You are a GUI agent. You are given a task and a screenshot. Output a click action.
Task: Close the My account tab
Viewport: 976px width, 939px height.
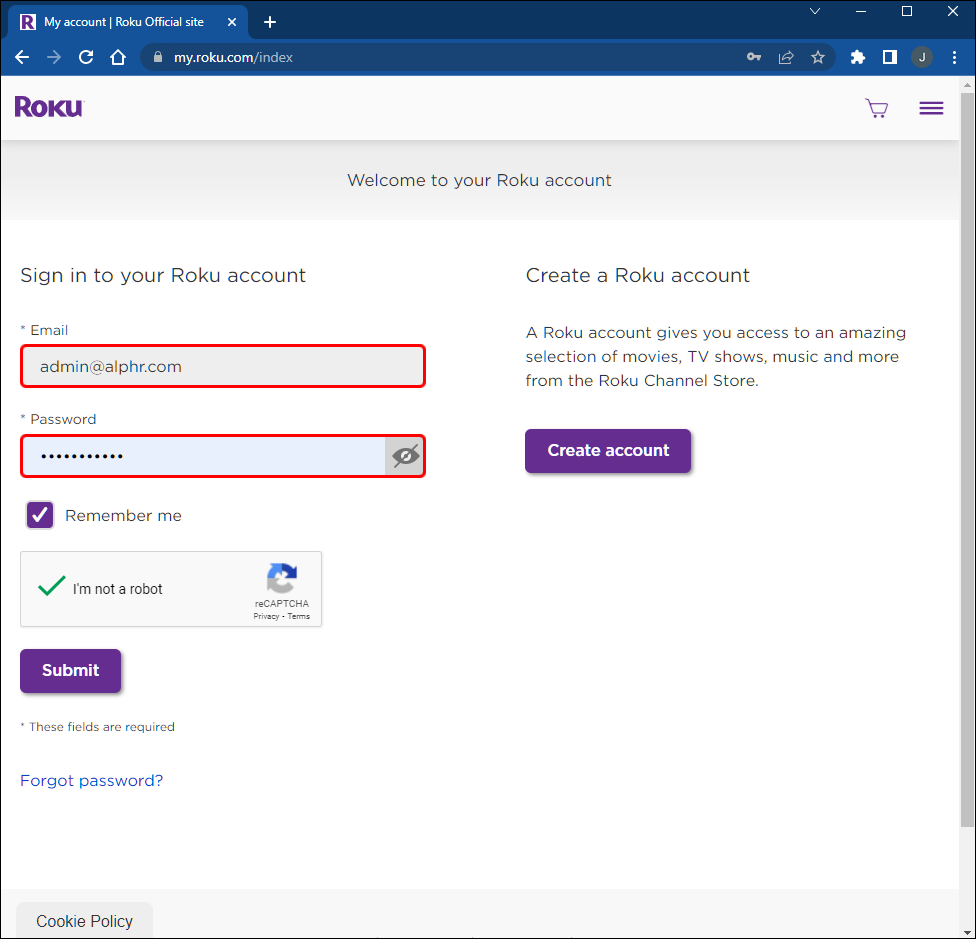232,22
